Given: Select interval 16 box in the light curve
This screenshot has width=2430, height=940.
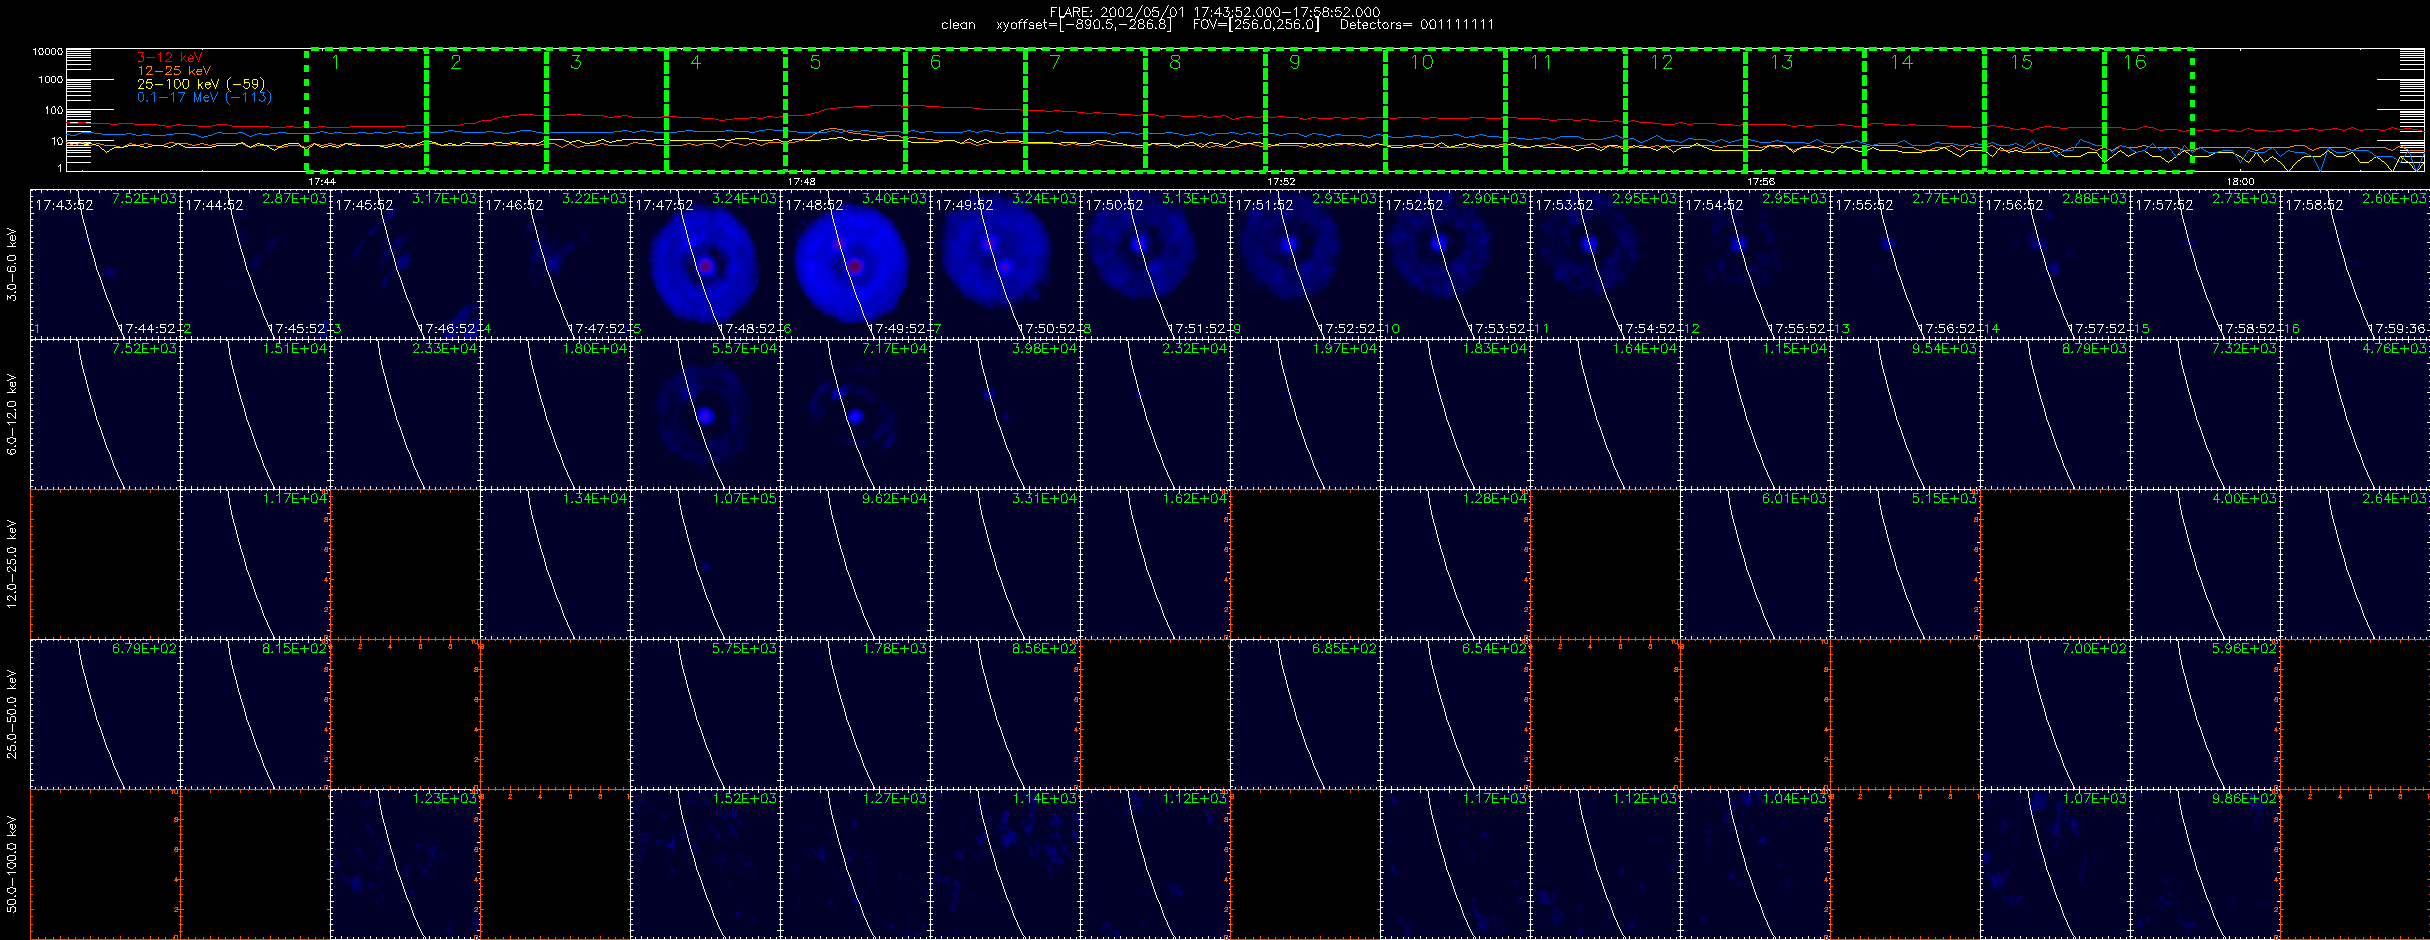Looking at the screenshot, I should pos(2149,110).
